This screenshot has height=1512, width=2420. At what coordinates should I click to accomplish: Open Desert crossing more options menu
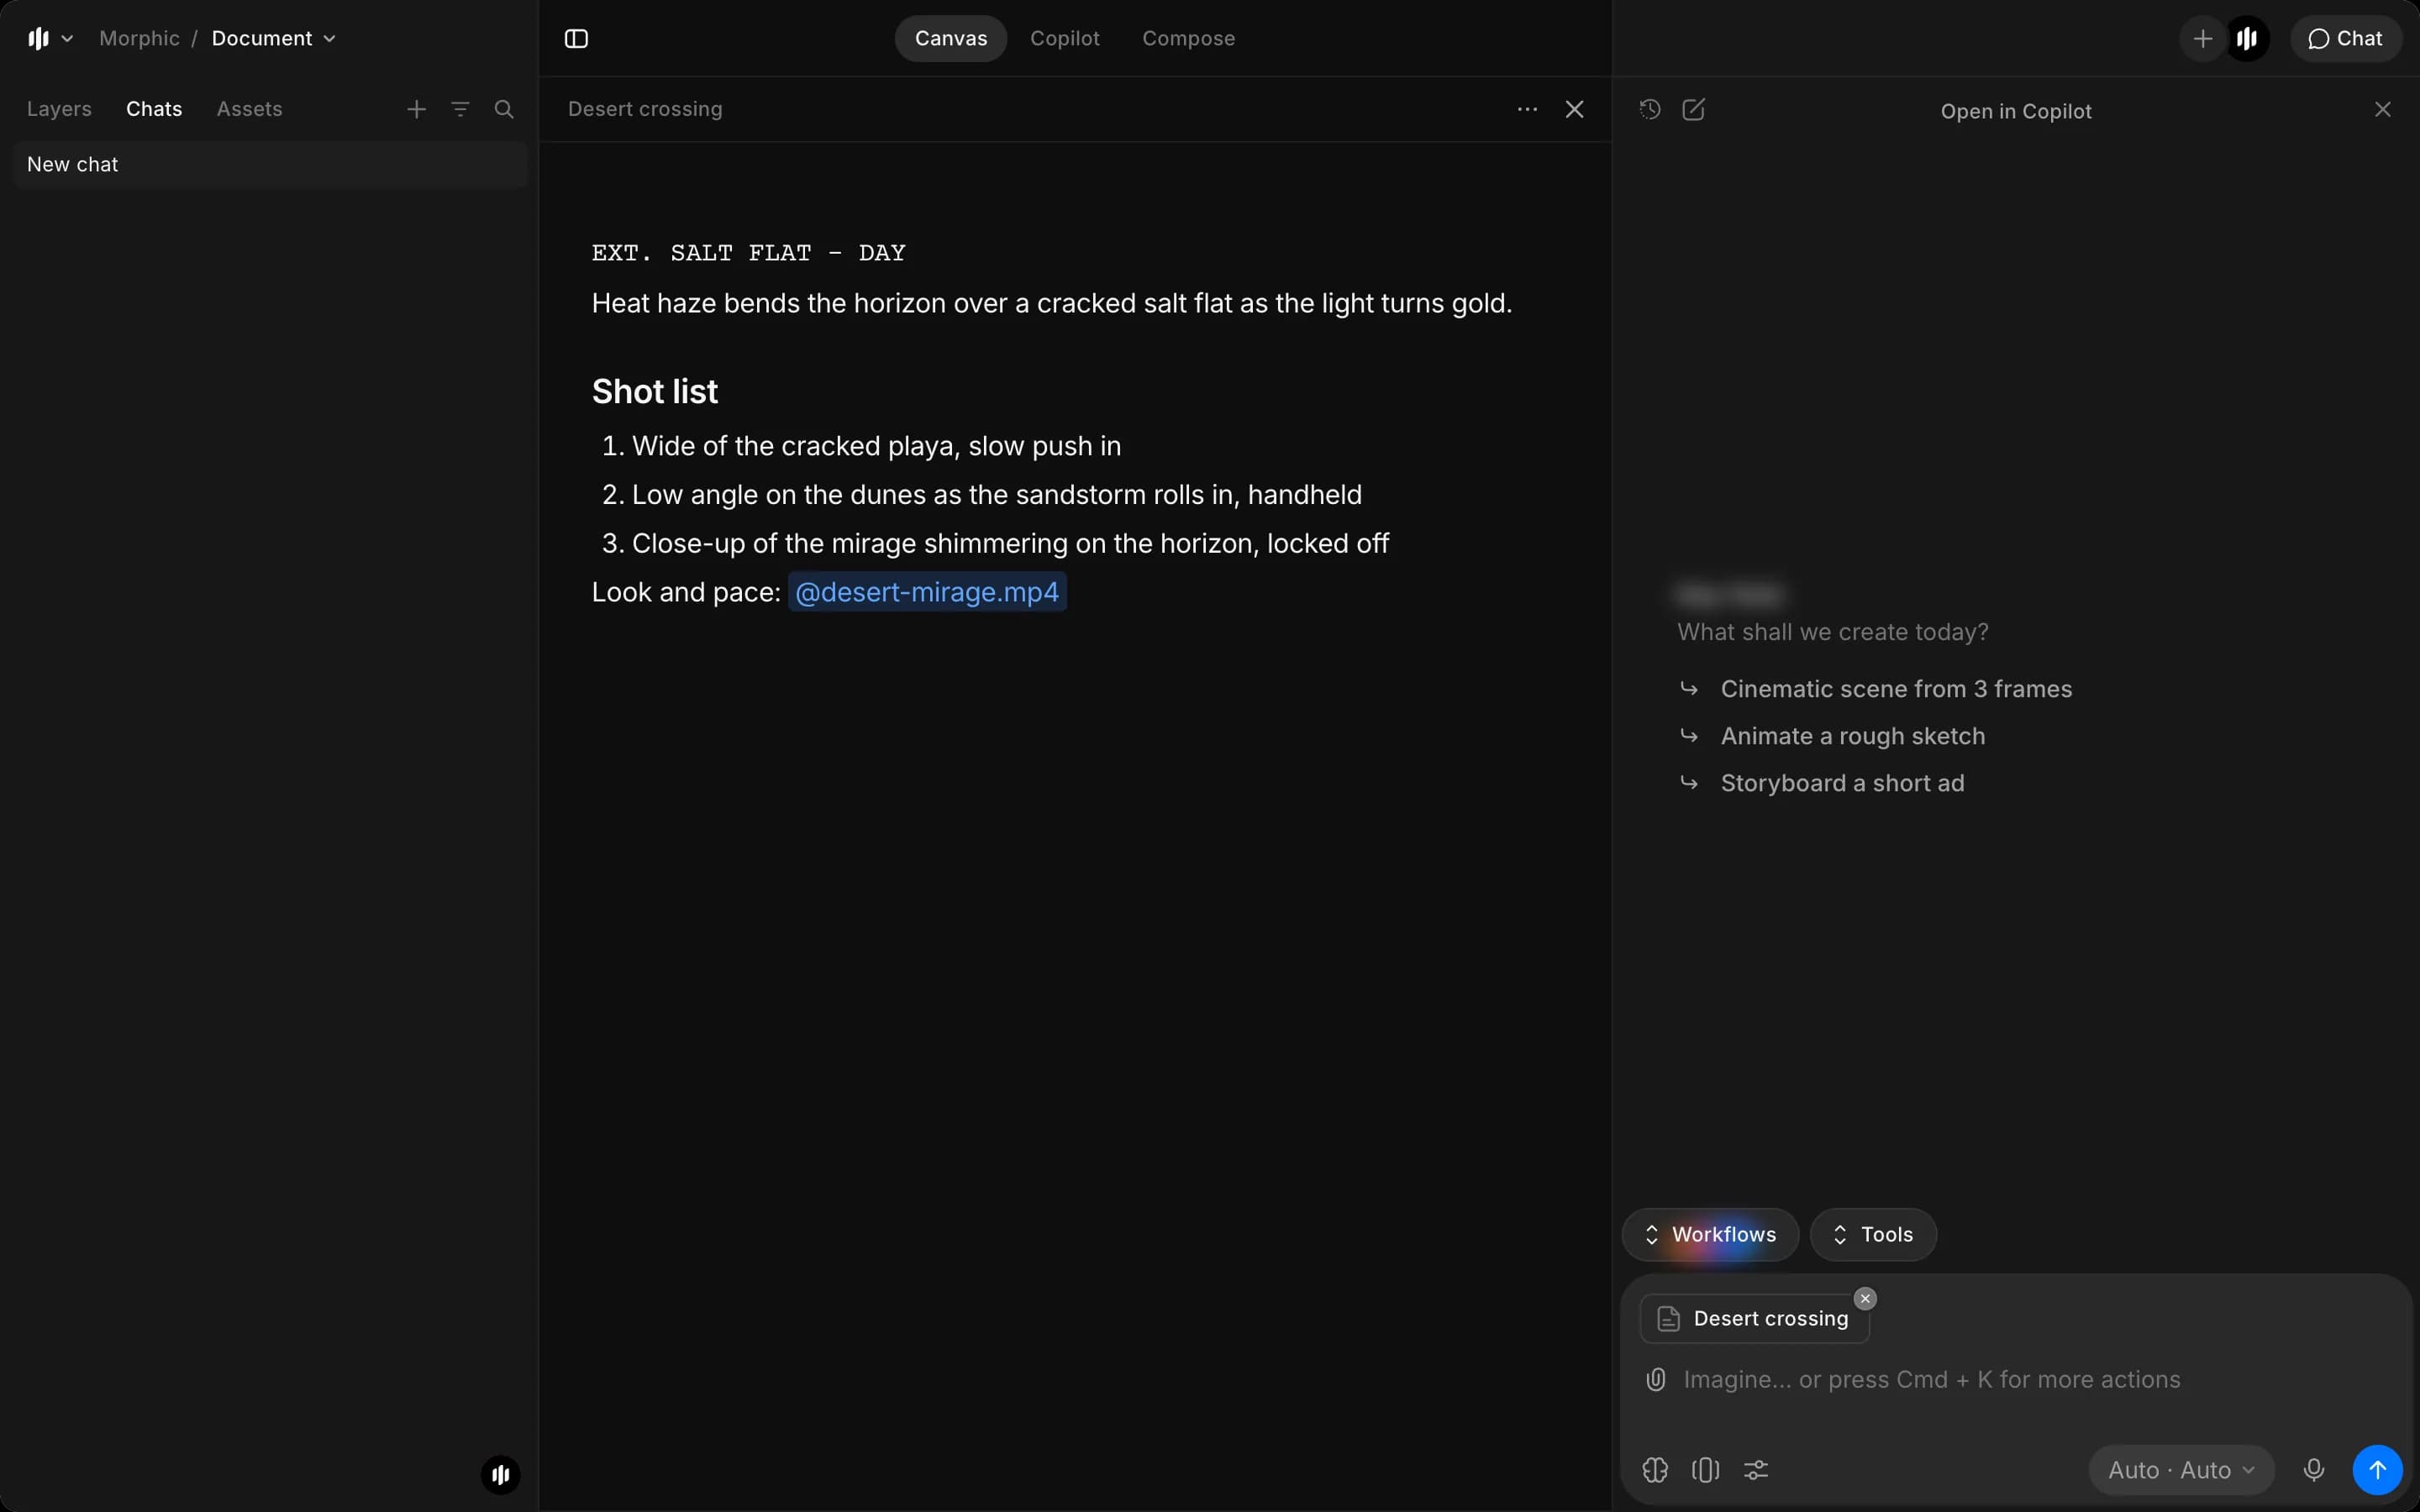tap(1527, 109)
